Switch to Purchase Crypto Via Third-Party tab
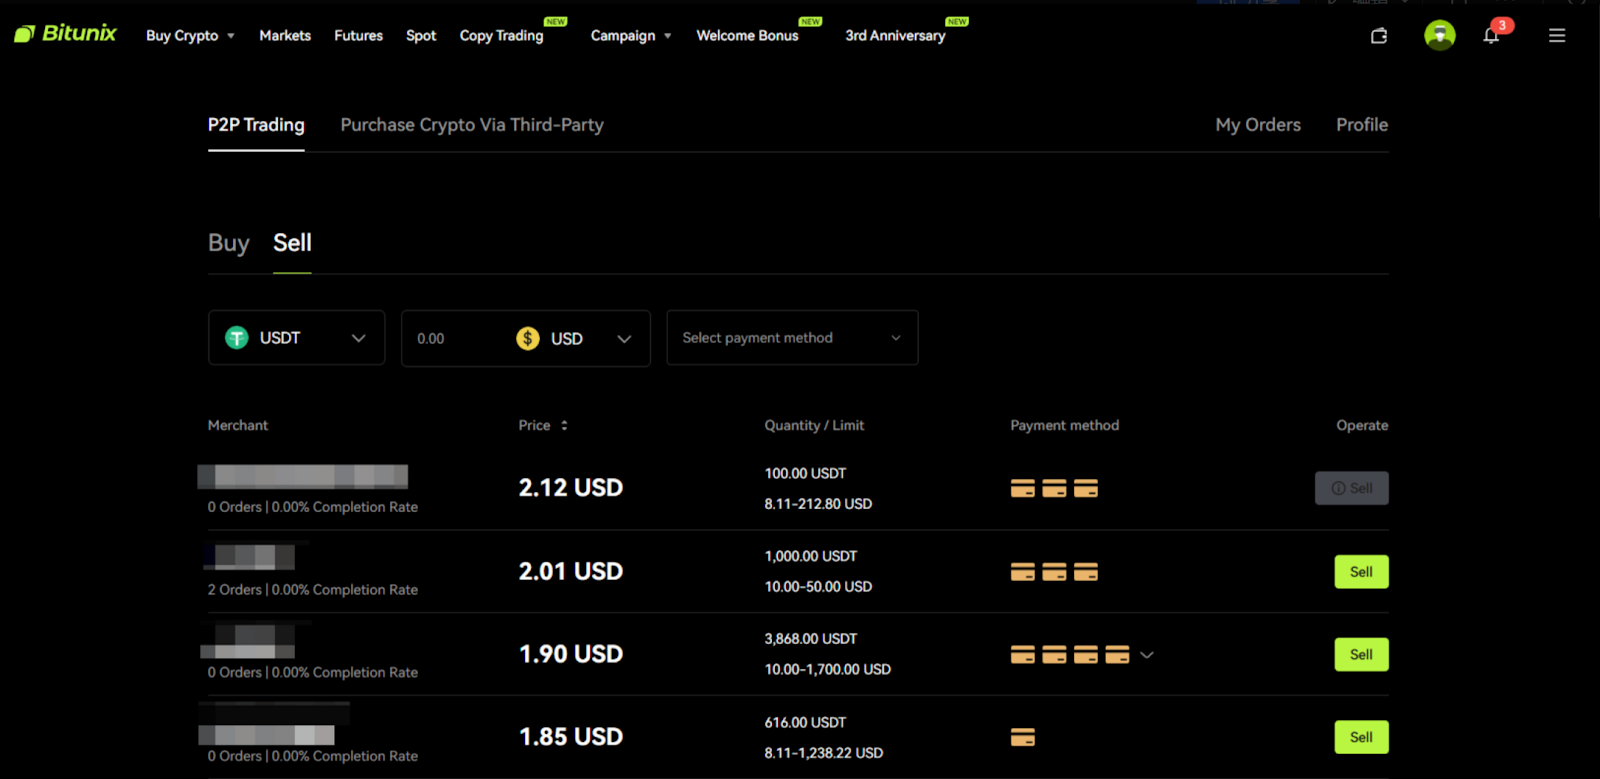The image size is (1600, 779). (472, 125)
